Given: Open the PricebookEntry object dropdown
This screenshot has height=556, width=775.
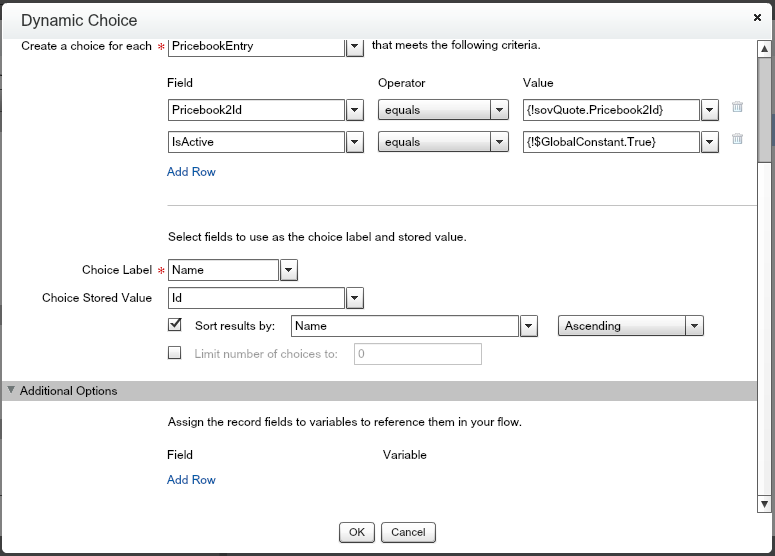Looking at the screenshot, I should pyautogui.click(x=354, y=46).
